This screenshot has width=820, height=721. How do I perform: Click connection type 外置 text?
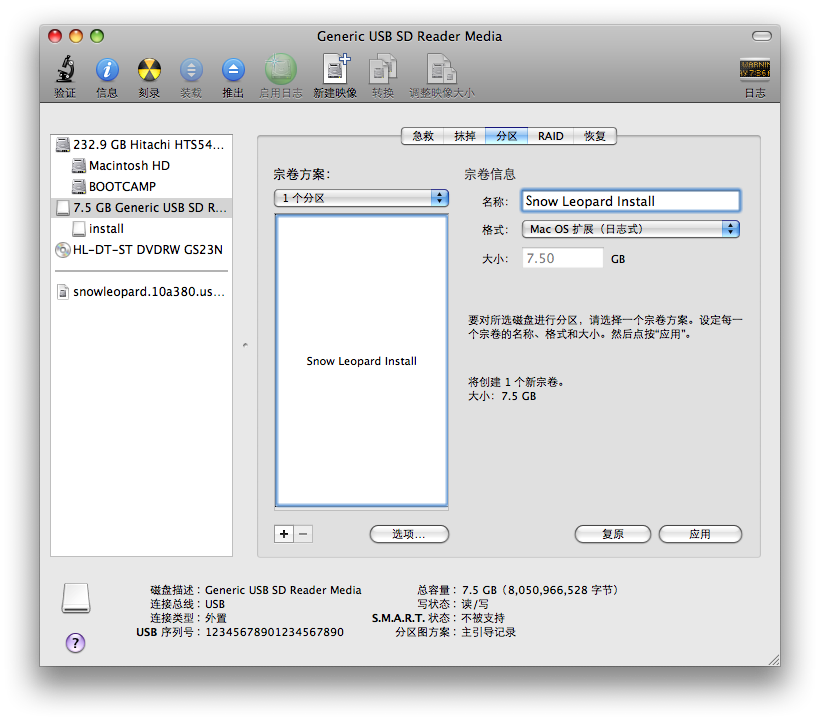(215, 618)
